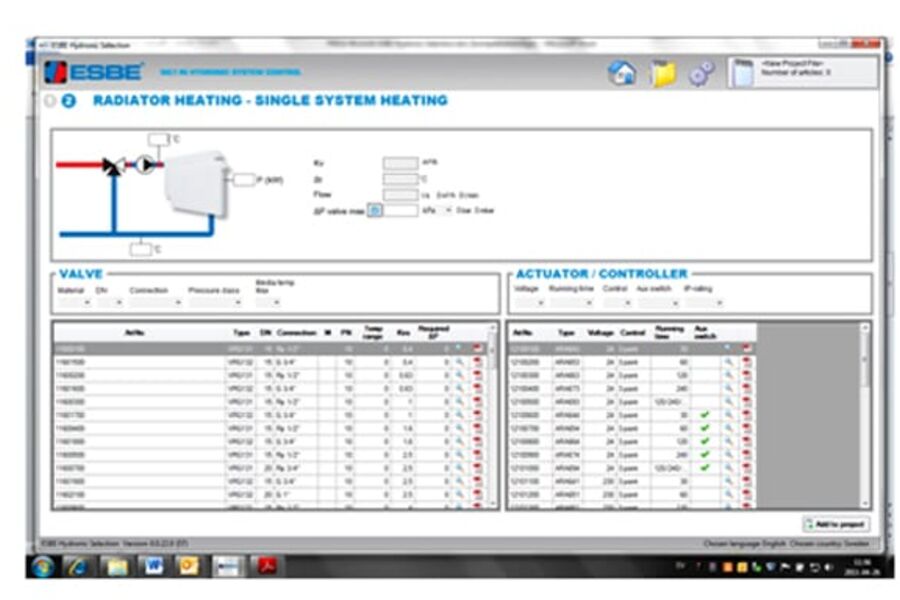
Task: Open settings via the gears icon
Action: coord(701,74)
